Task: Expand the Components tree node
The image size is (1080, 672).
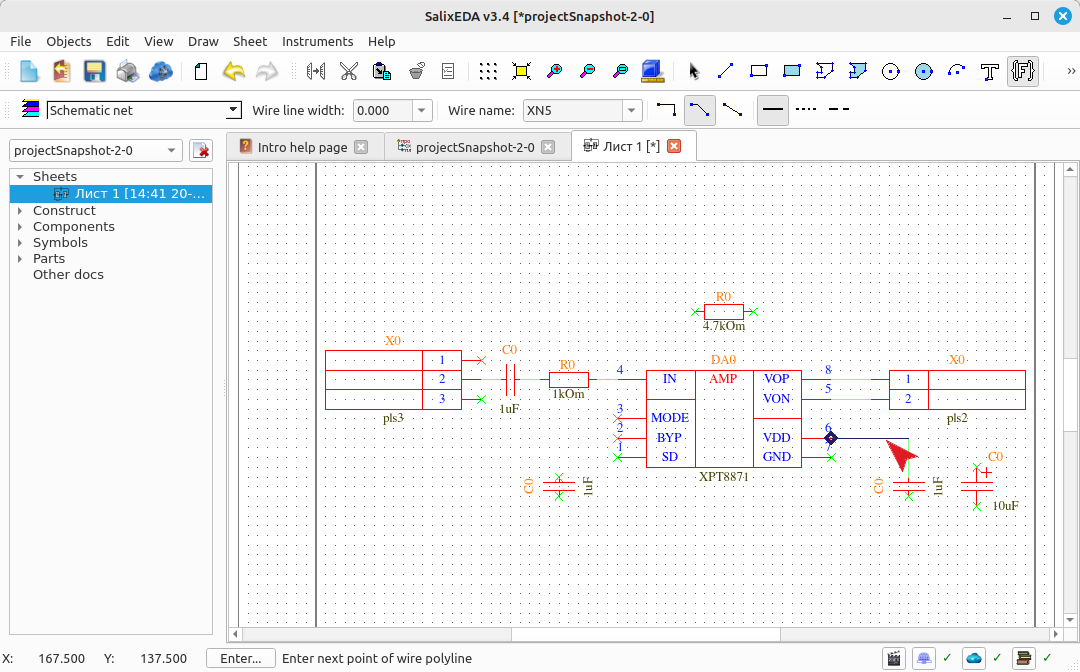Action: click(x=20, y=227)
